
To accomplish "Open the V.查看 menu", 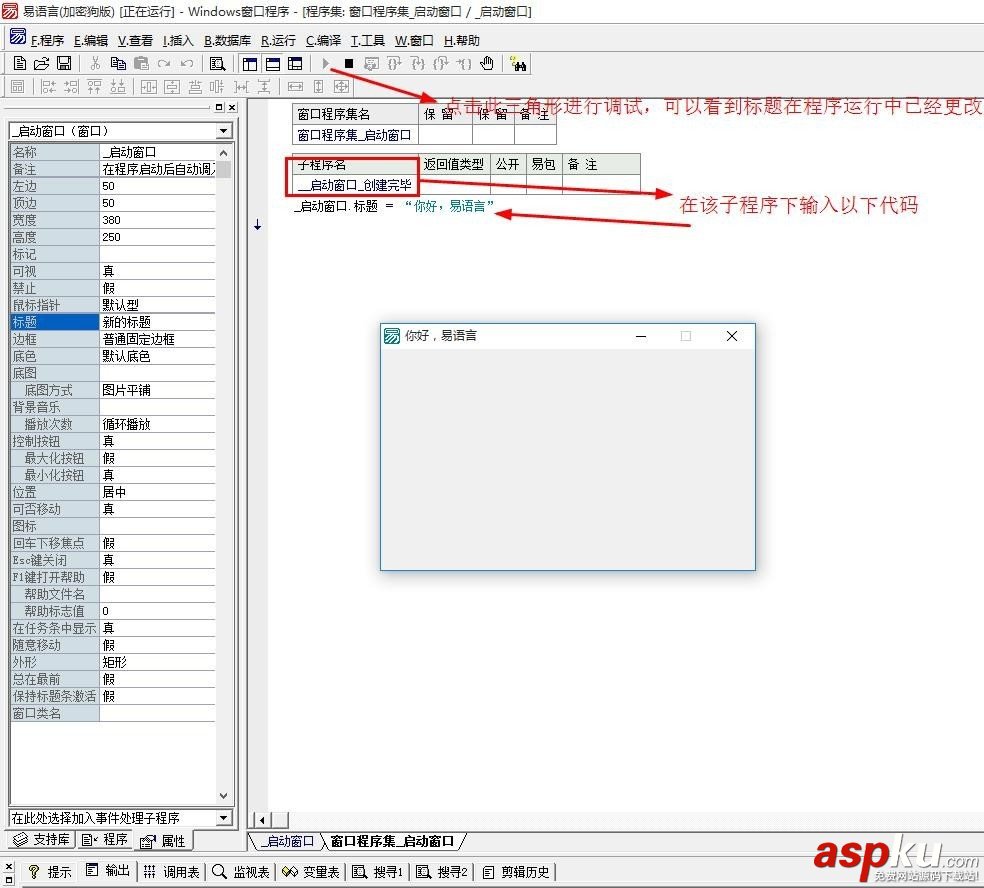I will (135, 41).
